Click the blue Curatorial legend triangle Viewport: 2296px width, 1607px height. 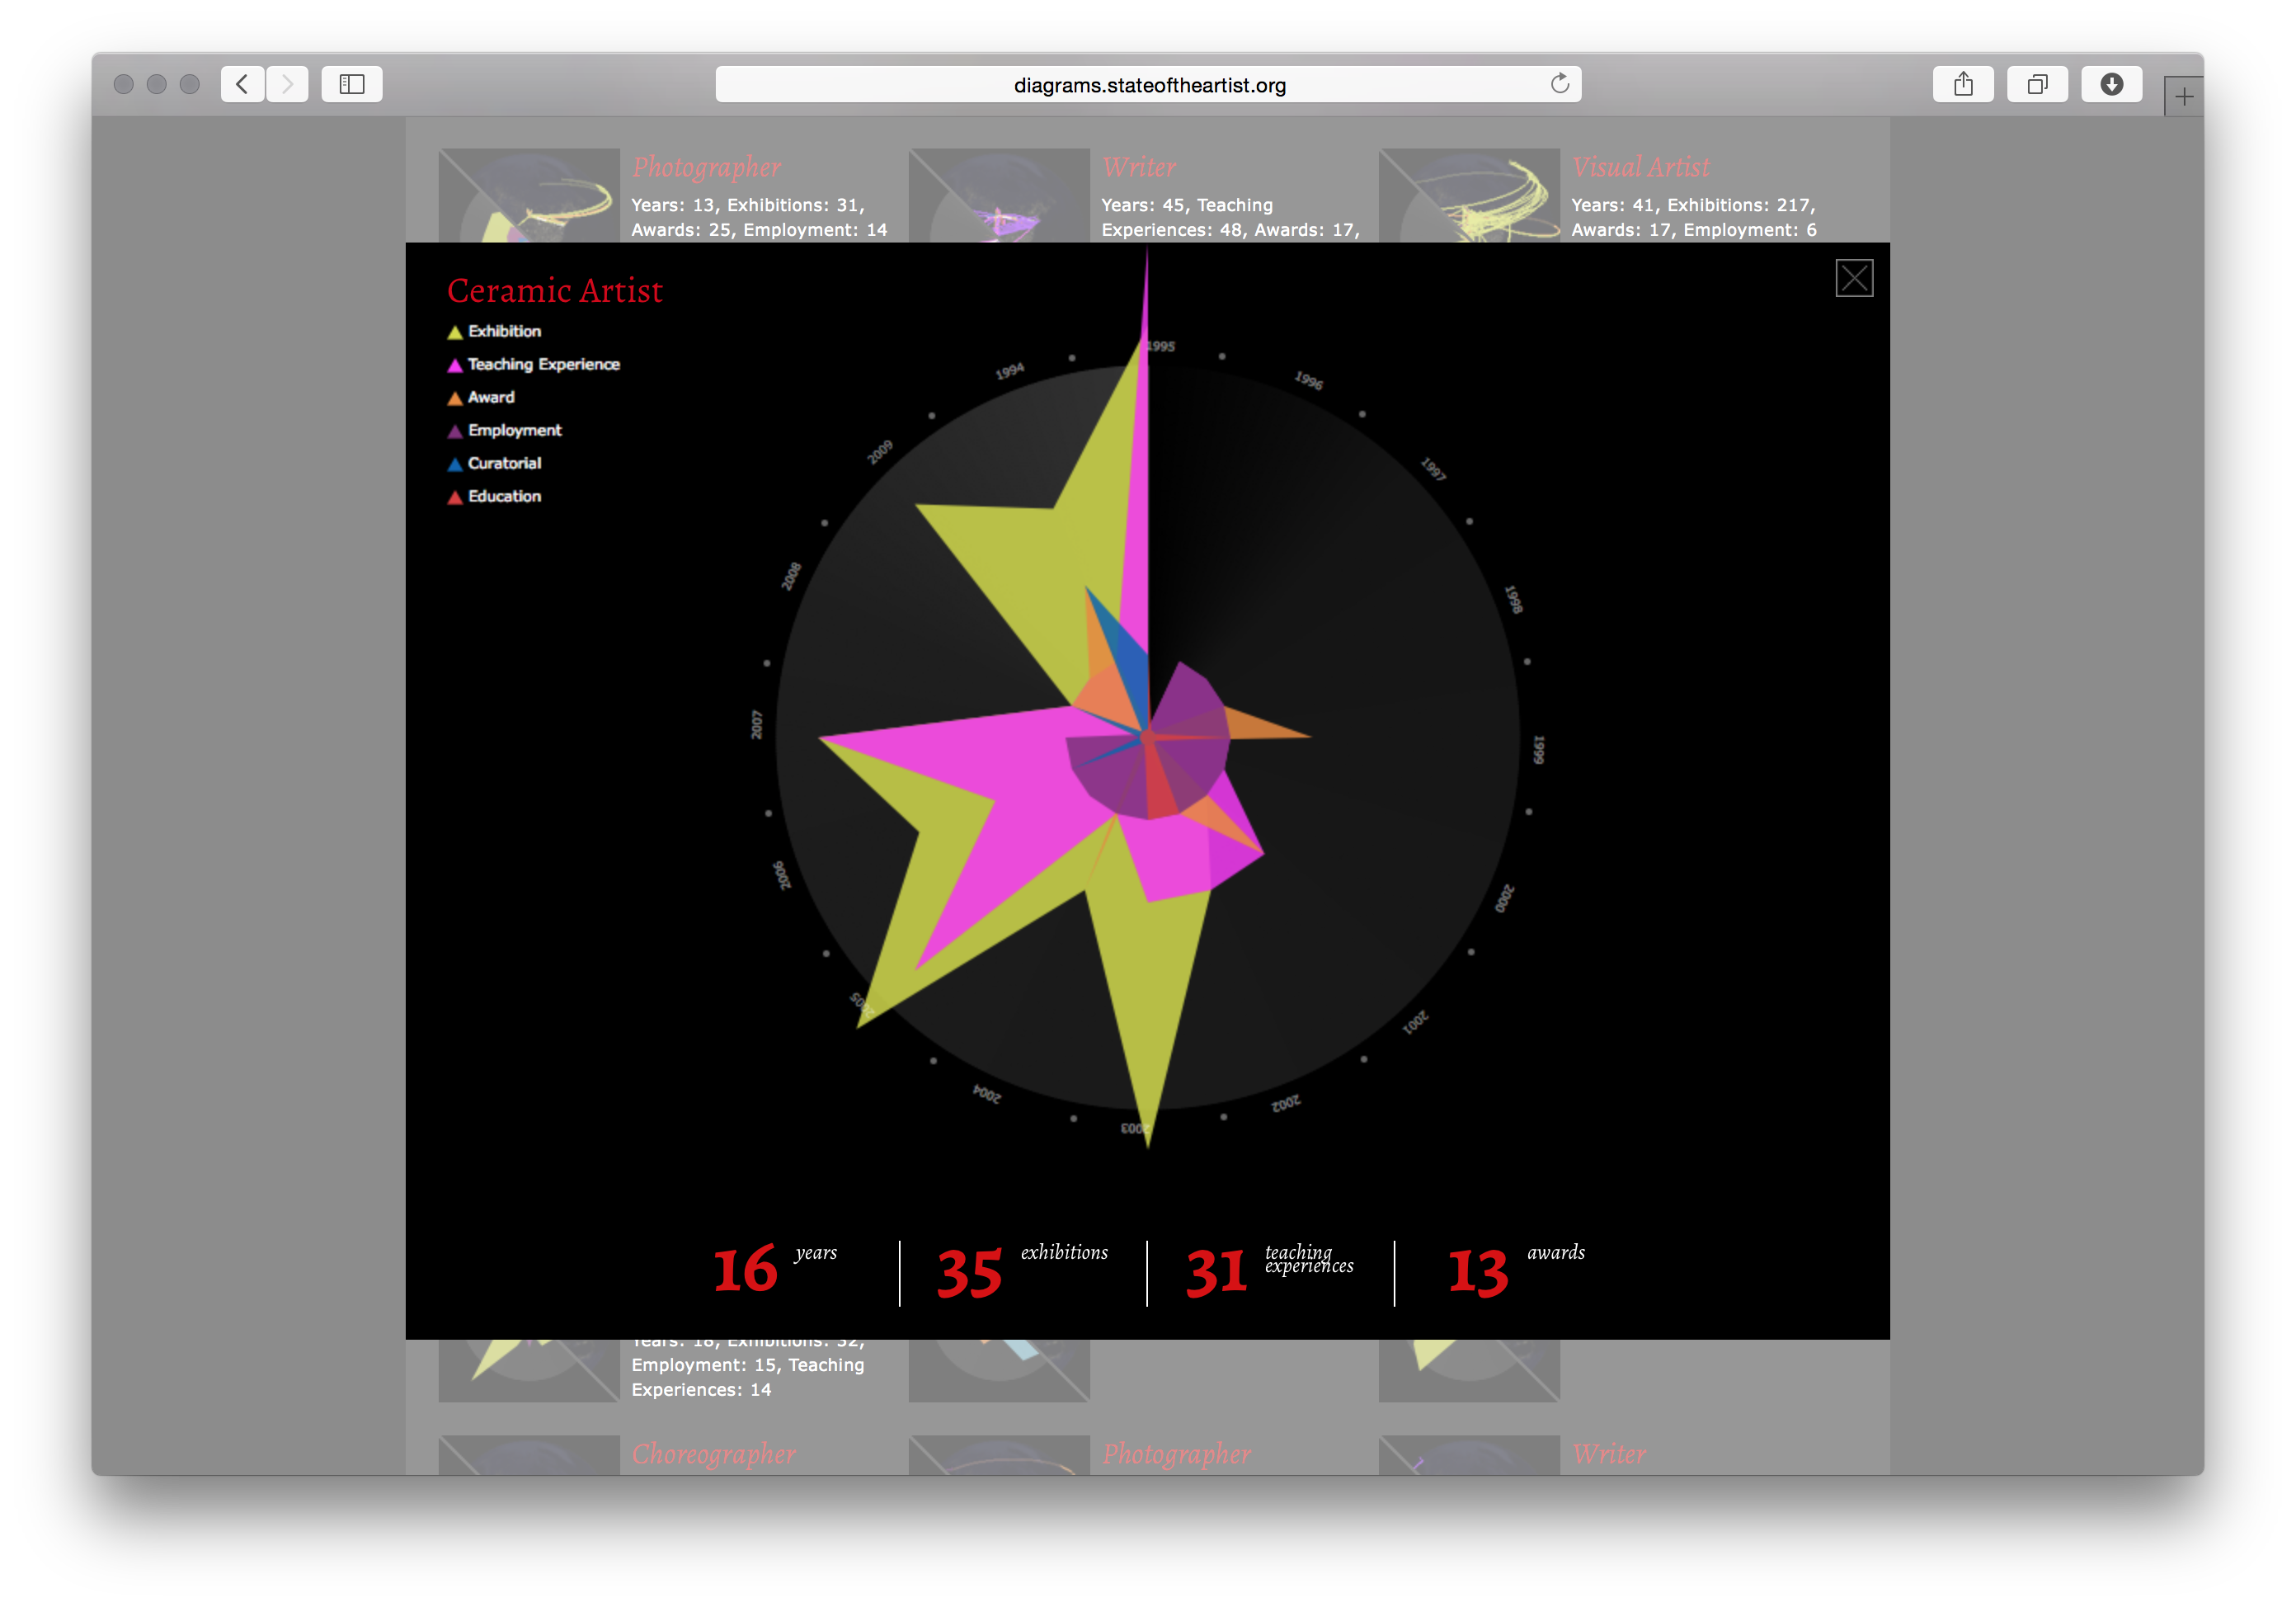pos(455,464)
